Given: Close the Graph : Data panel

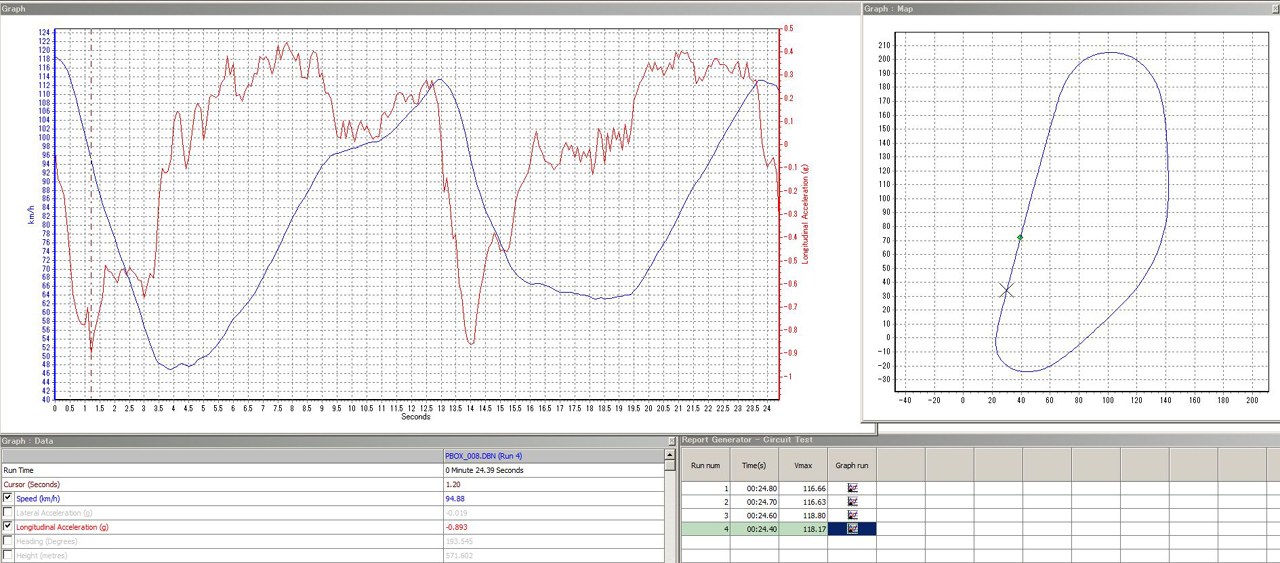Looking at the screenshot, I should point(672,441).
